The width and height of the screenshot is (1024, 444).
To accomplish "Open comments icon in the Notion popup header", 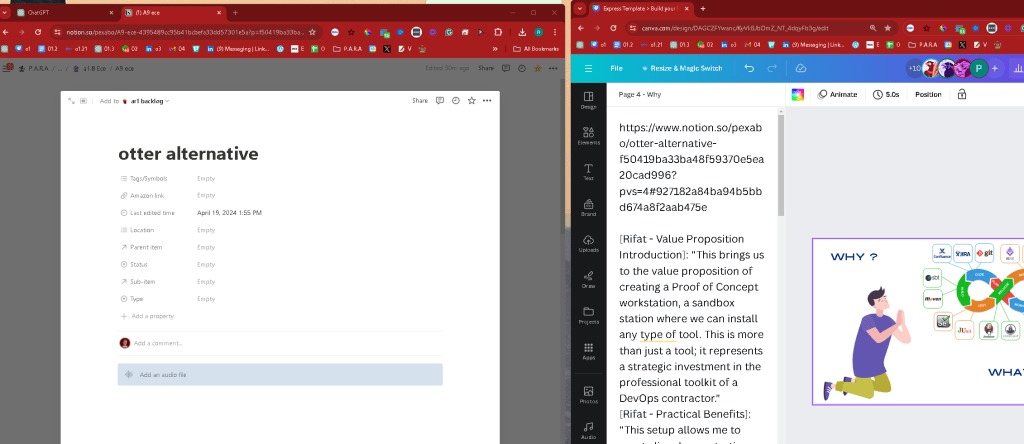I will point(440,101).
